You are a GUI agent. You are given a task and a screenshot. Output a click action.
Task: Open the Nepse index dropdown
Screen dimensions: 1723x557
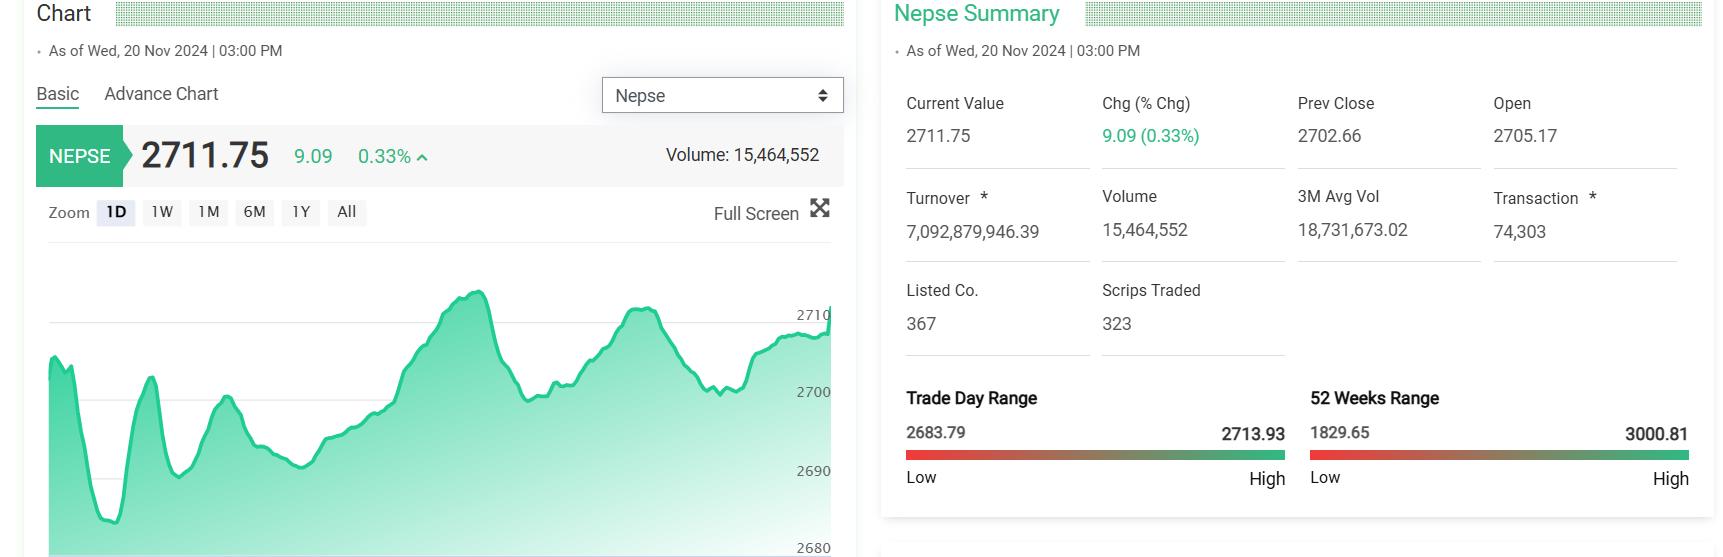(x=722, y=95)
